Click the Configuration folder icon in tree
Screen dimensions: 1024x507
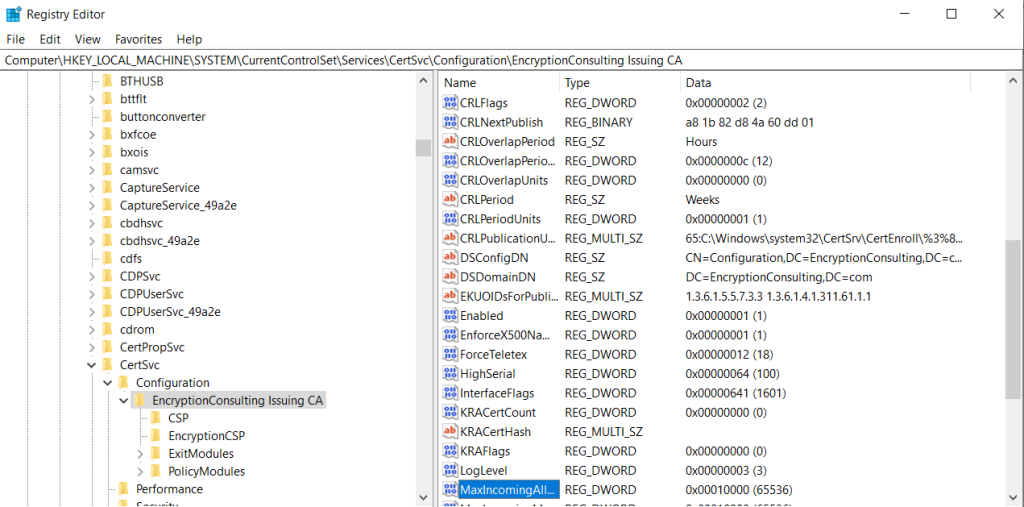click(123, 382)
